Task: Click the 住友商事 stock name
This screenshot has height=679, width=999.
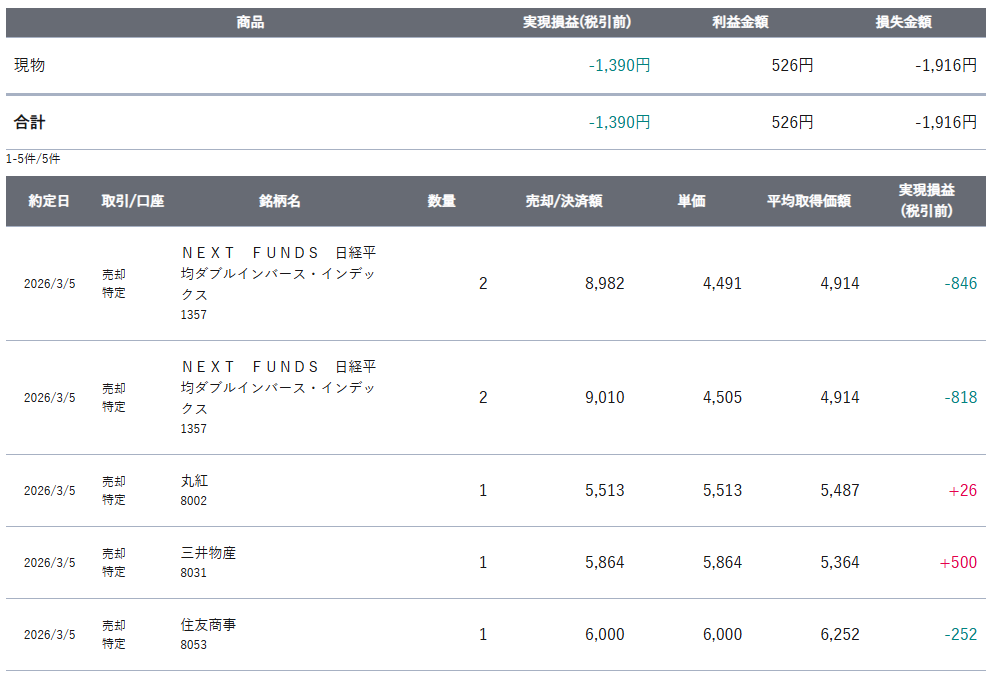Action: point(208,625)
